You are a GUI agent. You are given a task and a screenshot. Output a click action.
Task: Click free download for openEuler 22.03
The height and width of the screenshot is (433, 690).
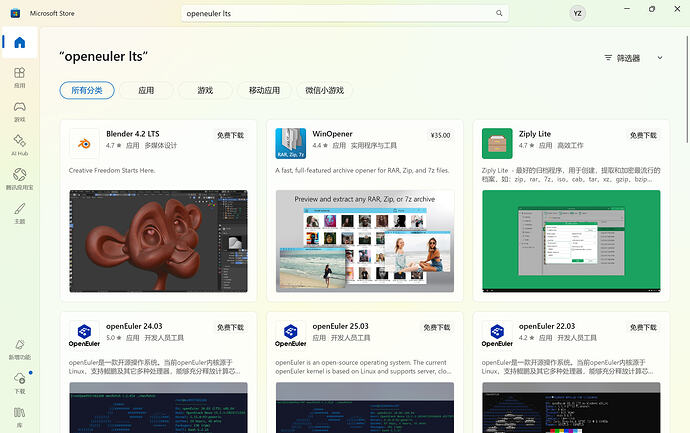click(x=643, y=327)
